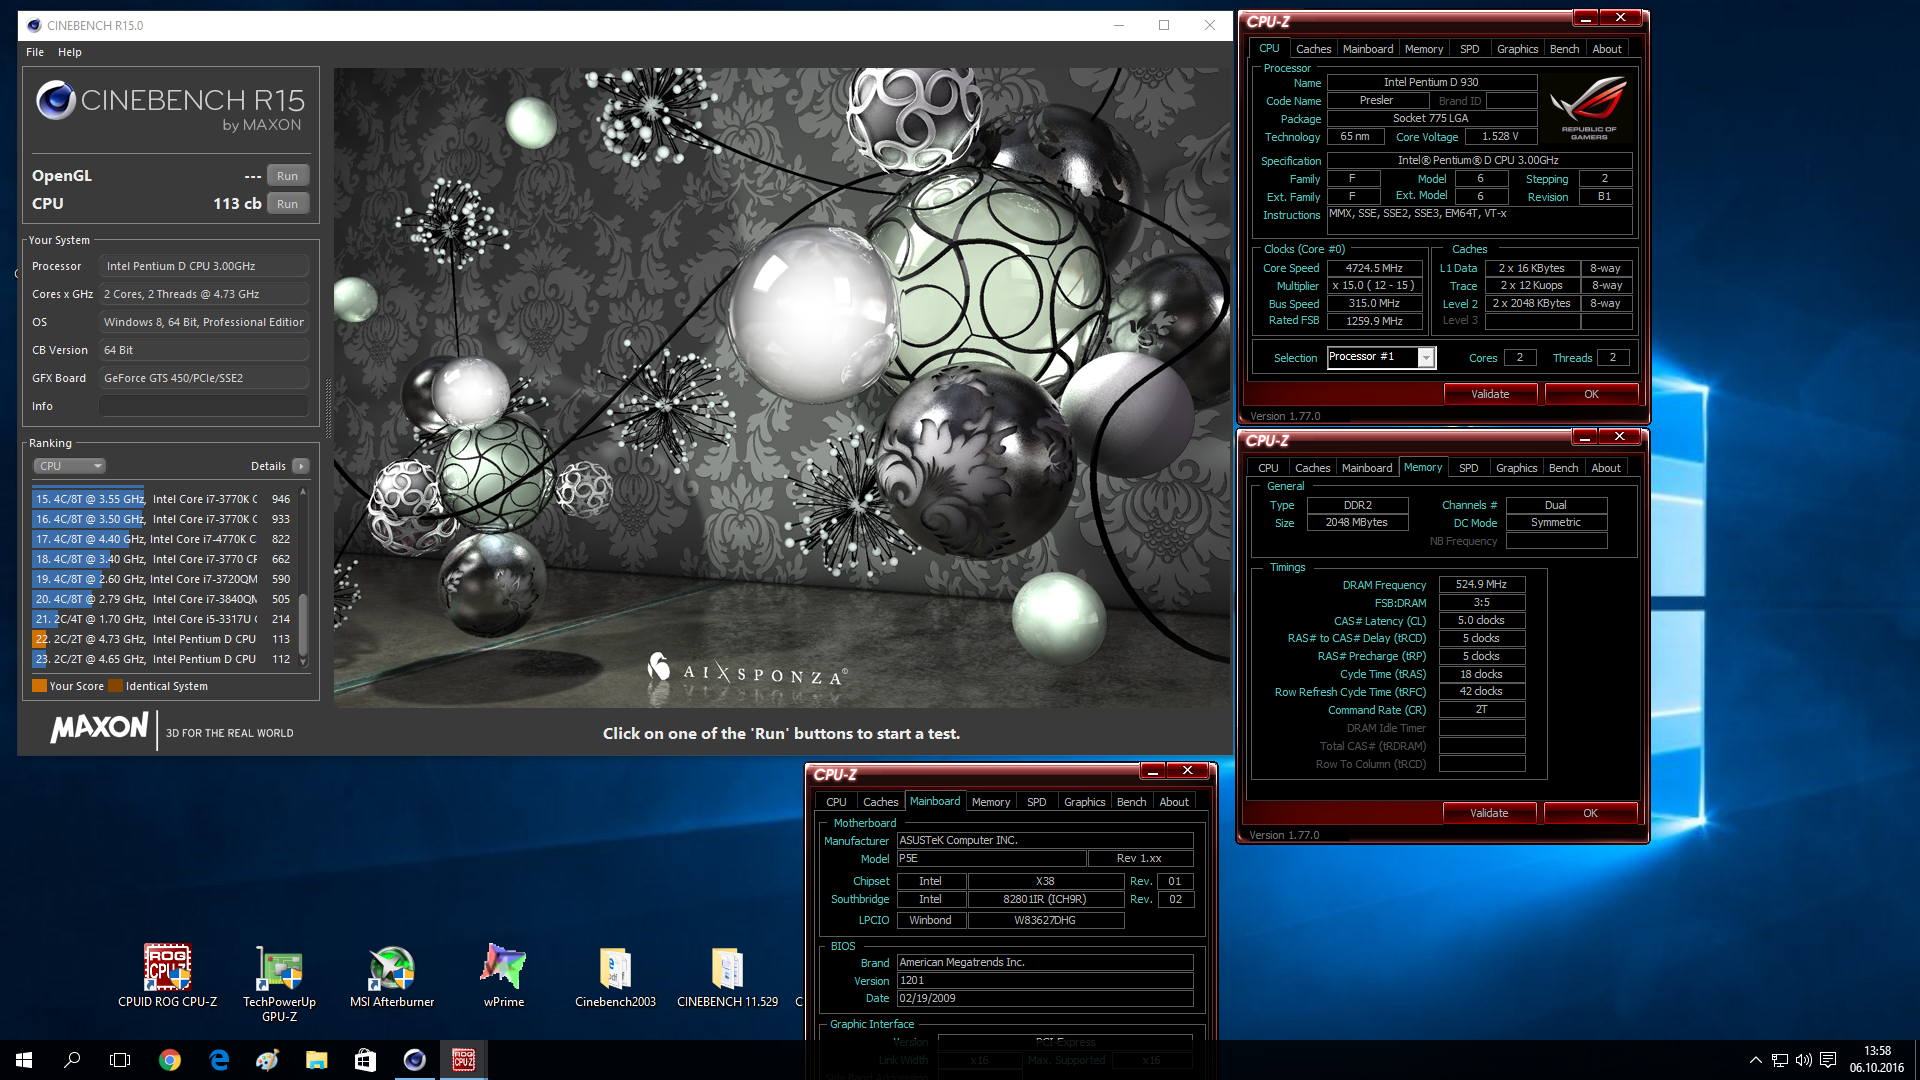The height and width of the screenshot is (1080, 1920).
Task: Click the P5E motherboard model field
Action: 991,859
